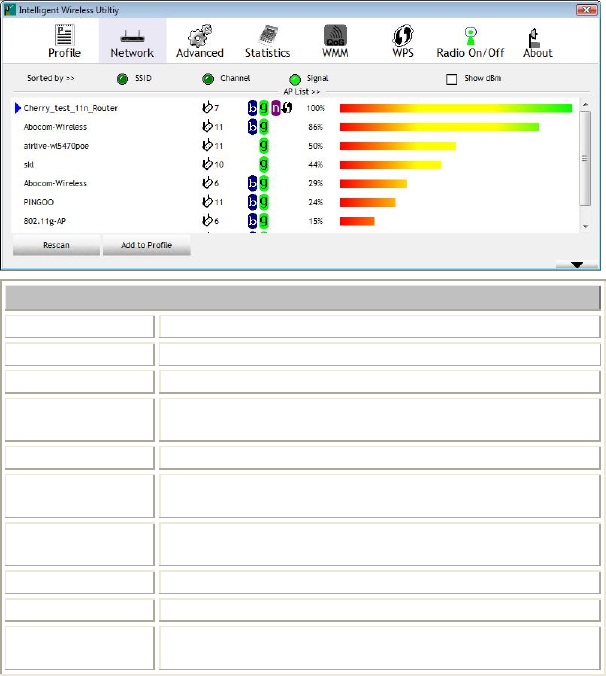Click 'g' mode icon in 802.11g-AP row

(264, 221)
